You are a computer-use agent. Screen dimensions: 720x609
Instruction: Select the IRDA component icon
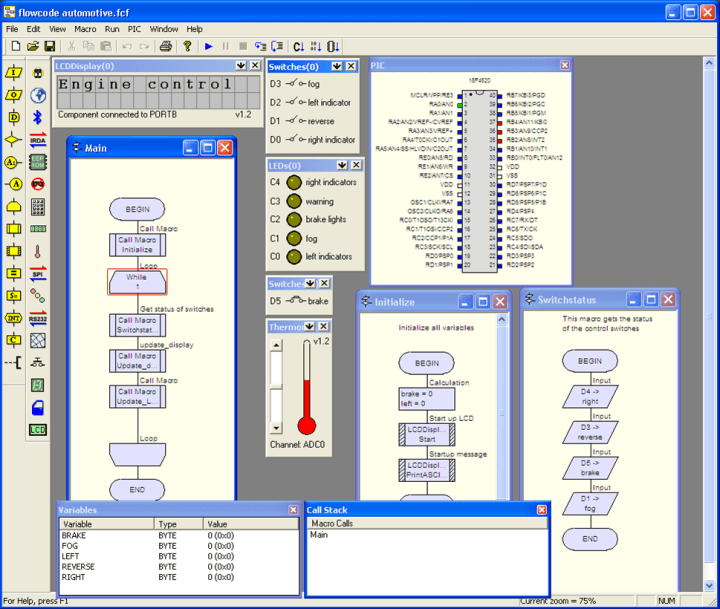point(38,139)
